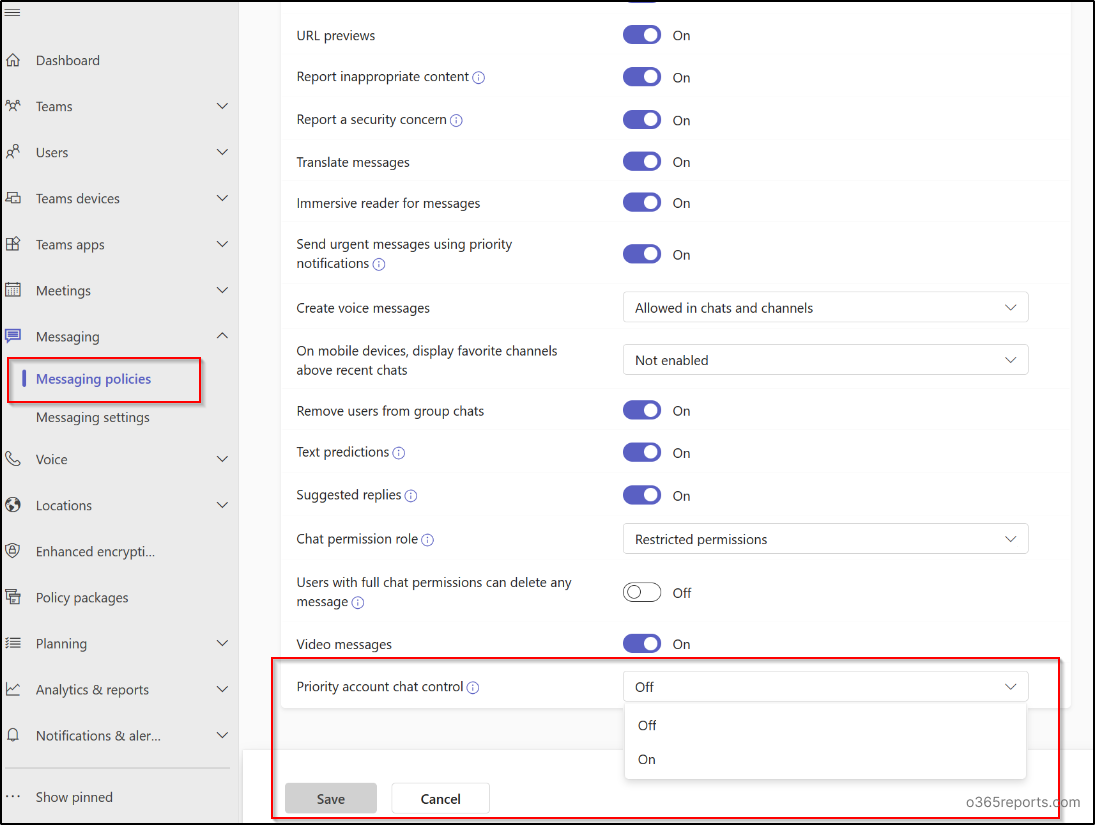The height and width of the screenshot is (825, 1095).
Task: Expand the Users section chevron
Action: pos(222,152)
